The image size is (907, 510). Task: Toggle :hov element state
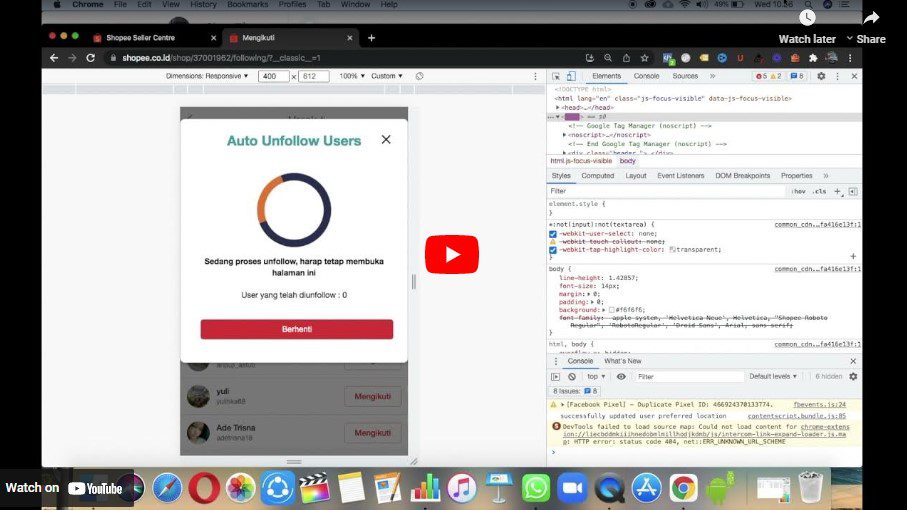799,191
